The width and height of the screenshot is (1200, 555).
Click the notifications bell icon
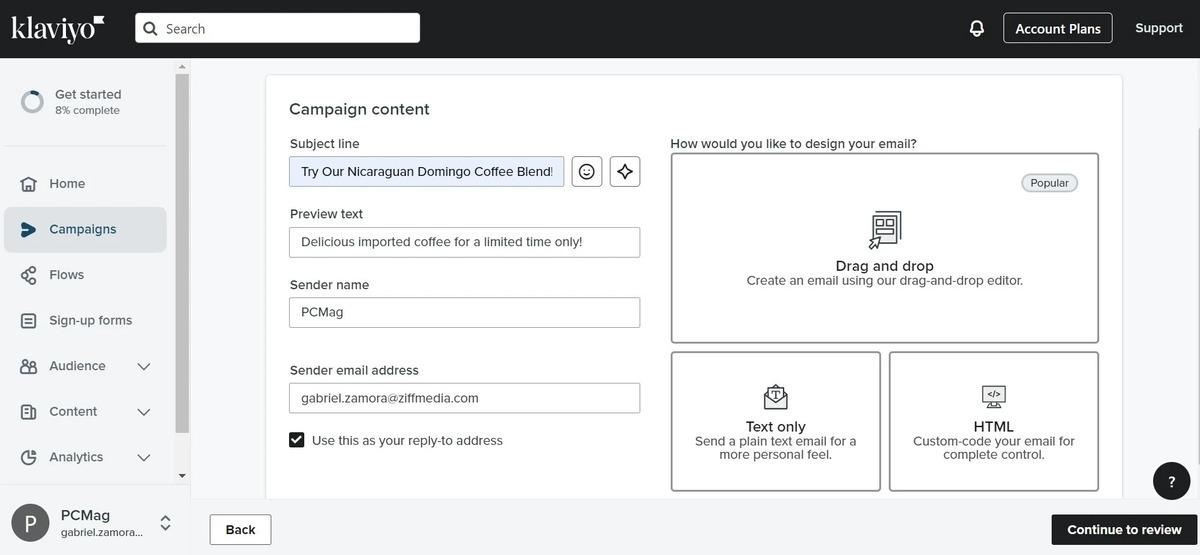click(977, 28)
